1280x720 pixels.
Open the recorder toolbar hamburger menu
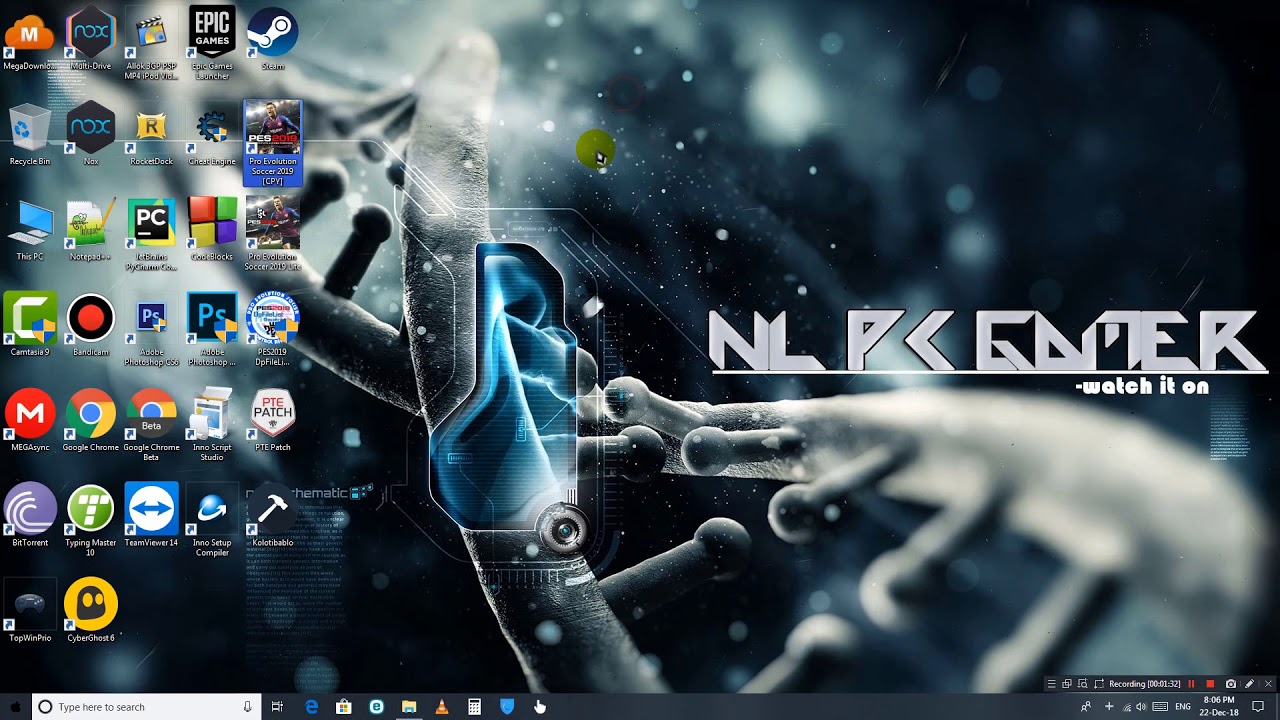pyautogui.click(x=1051, y=684)
